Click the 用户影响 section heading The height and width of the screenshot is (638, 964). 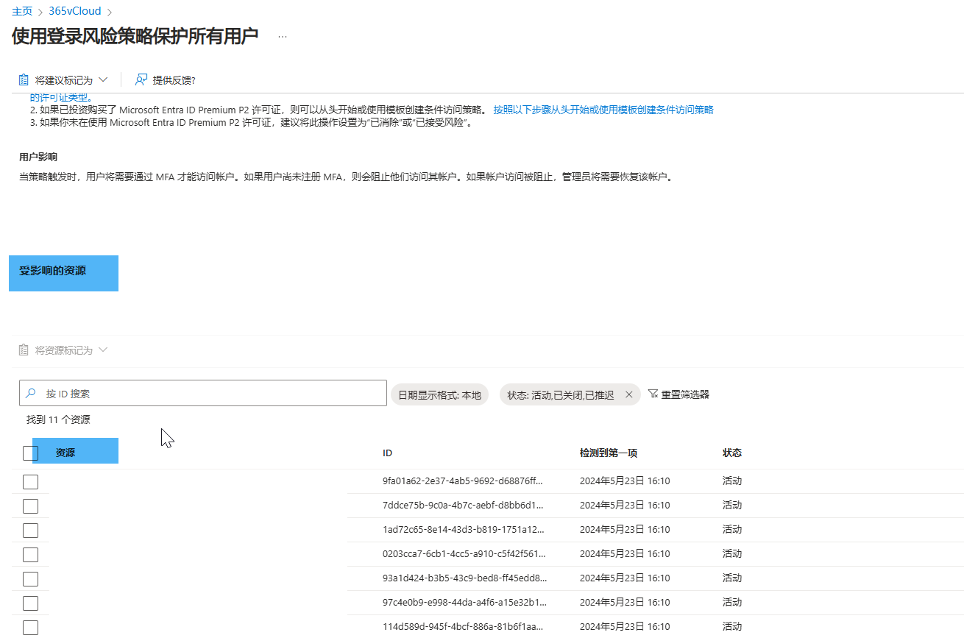coord(38,157)
